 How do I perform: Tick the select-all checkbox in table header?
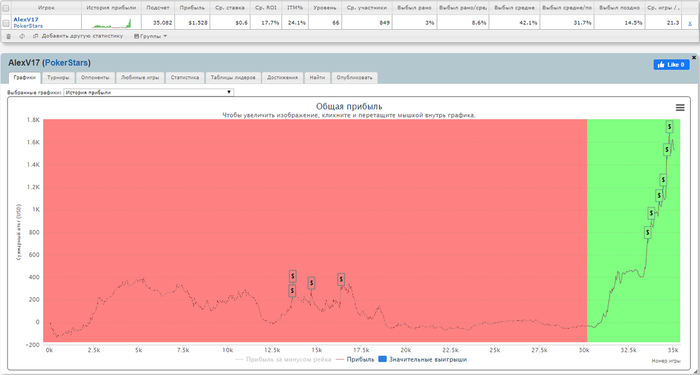click(x=6, y=8)
